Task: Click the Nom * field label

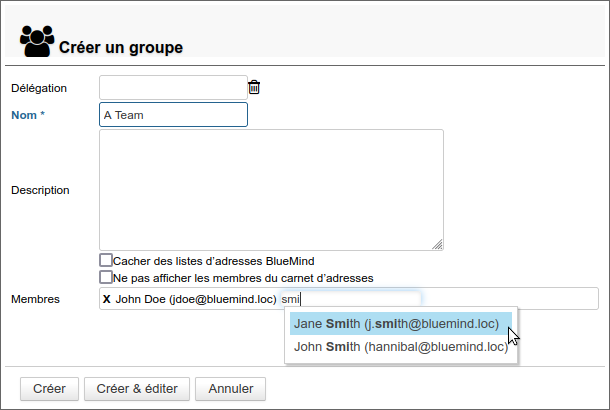Action: (x=28, y=115)
